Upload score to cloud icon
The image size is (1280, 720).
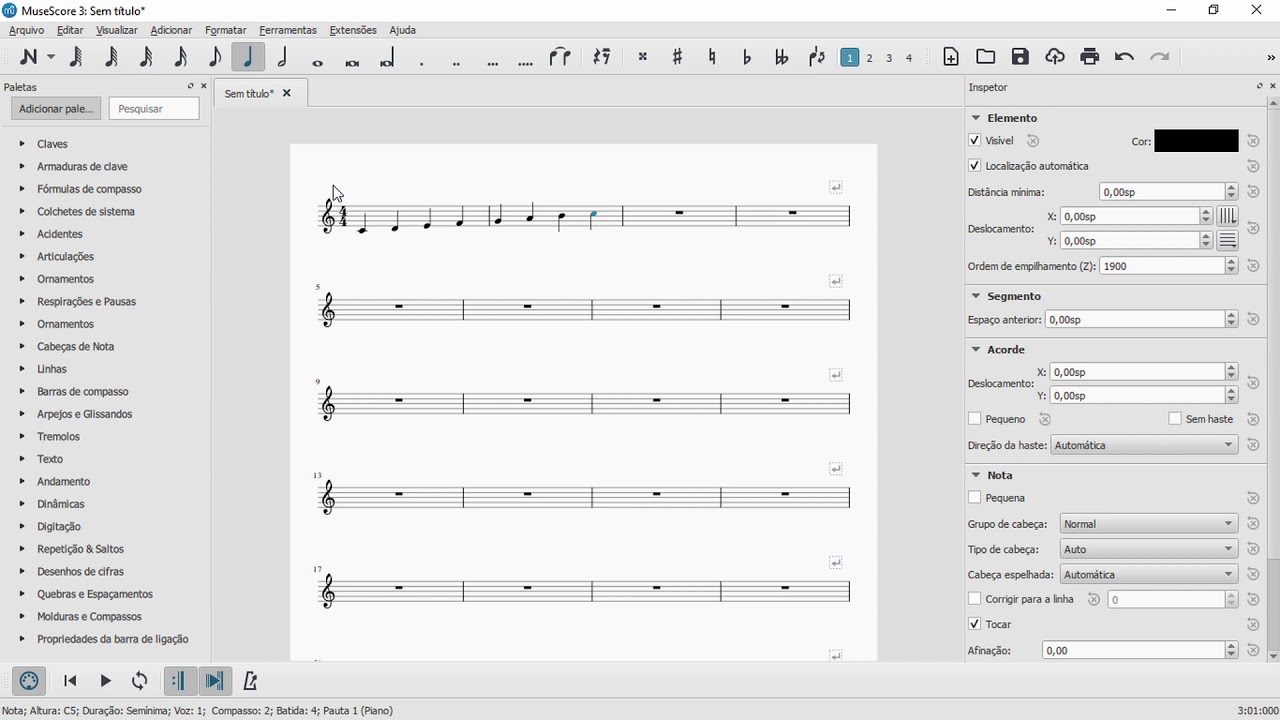tap(1055, 57)
